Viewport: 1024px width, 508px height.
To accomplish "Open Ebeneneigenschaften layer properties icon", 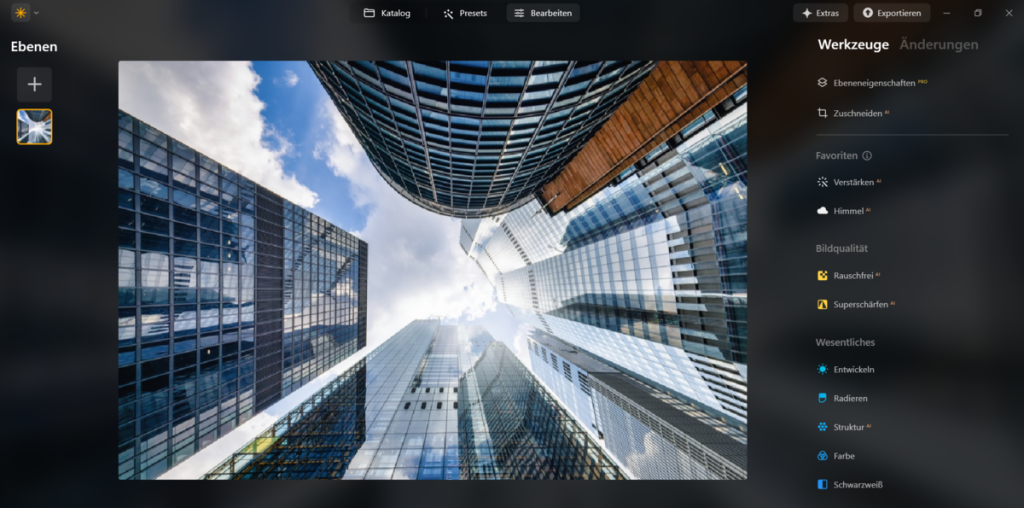I will coord(822,83).
